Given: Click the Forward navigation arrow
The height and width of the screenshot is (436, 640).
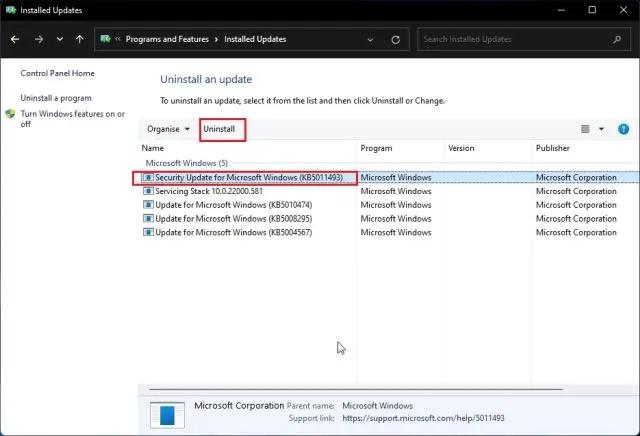Looking at the screenshot, I should [x=37, y=40].
